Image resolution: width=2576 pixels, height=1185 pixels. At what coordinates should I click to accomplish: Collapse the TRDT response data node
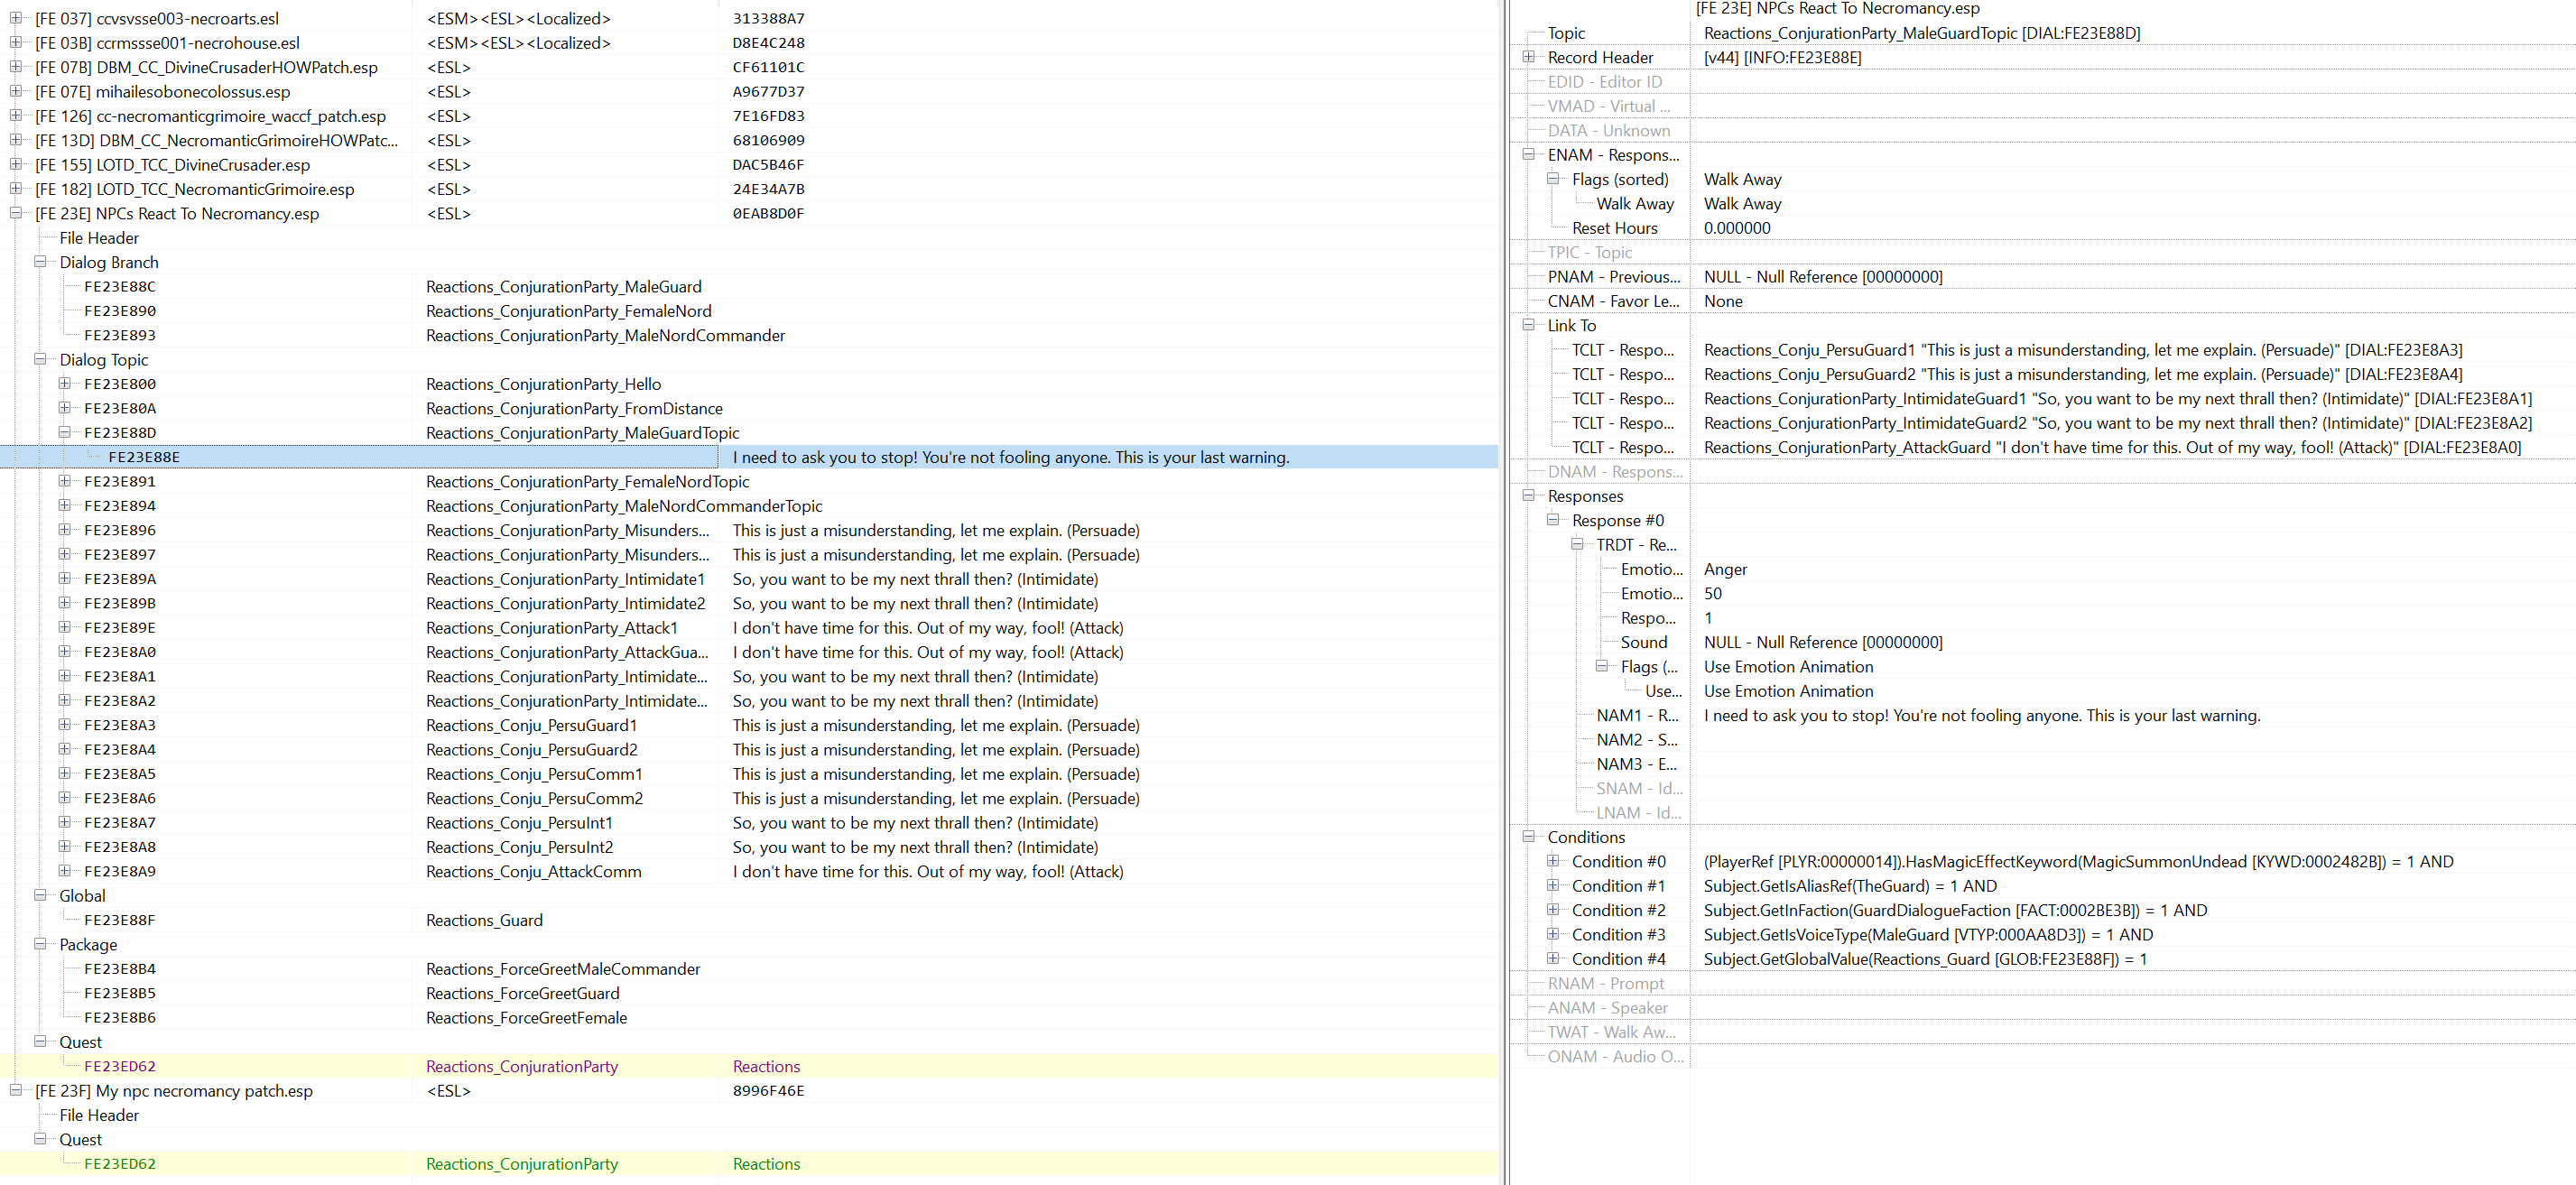tap(1577, 544)
